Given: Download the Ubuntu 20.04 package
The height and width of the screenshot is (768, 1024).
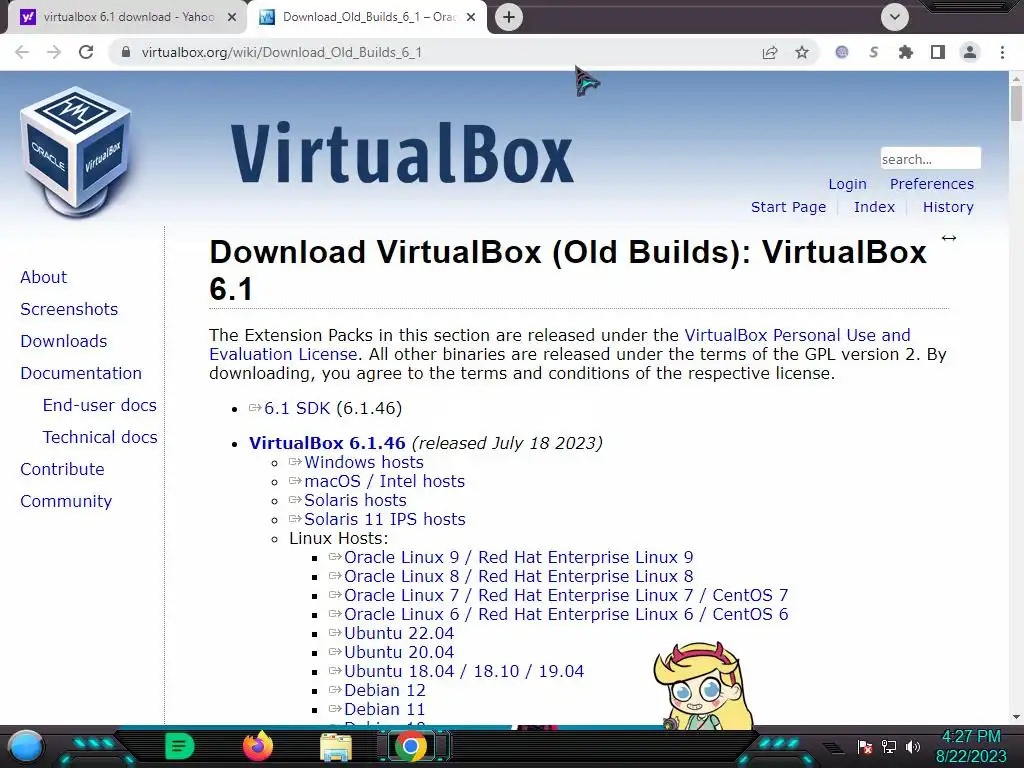Looking at the screenshot, I should pyautogui.click(x=398, y=652).
